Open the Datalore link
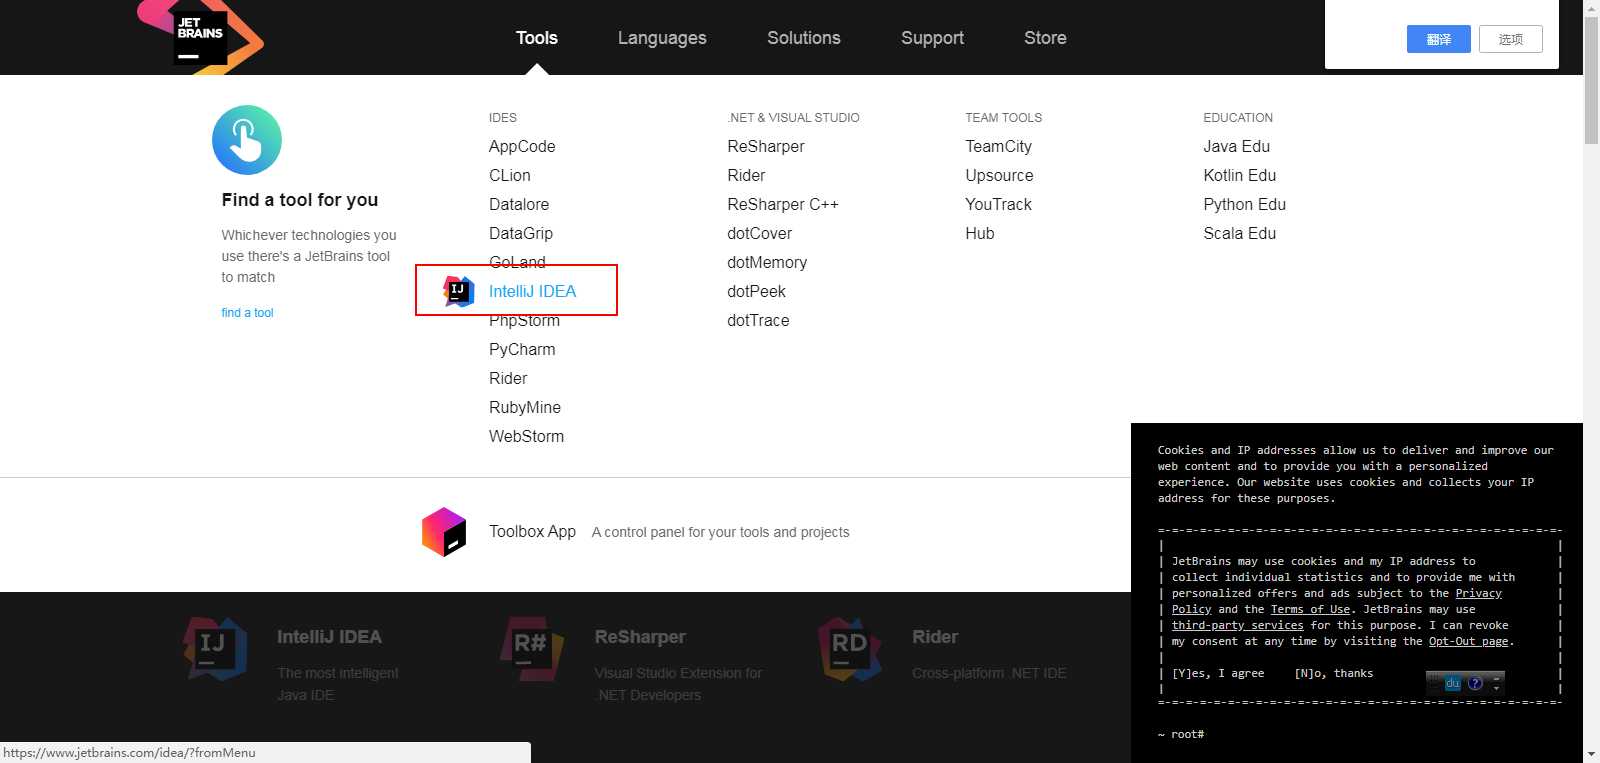This screenshot has height=763, width=1600. pyautogui.click(x=519, y=204)
